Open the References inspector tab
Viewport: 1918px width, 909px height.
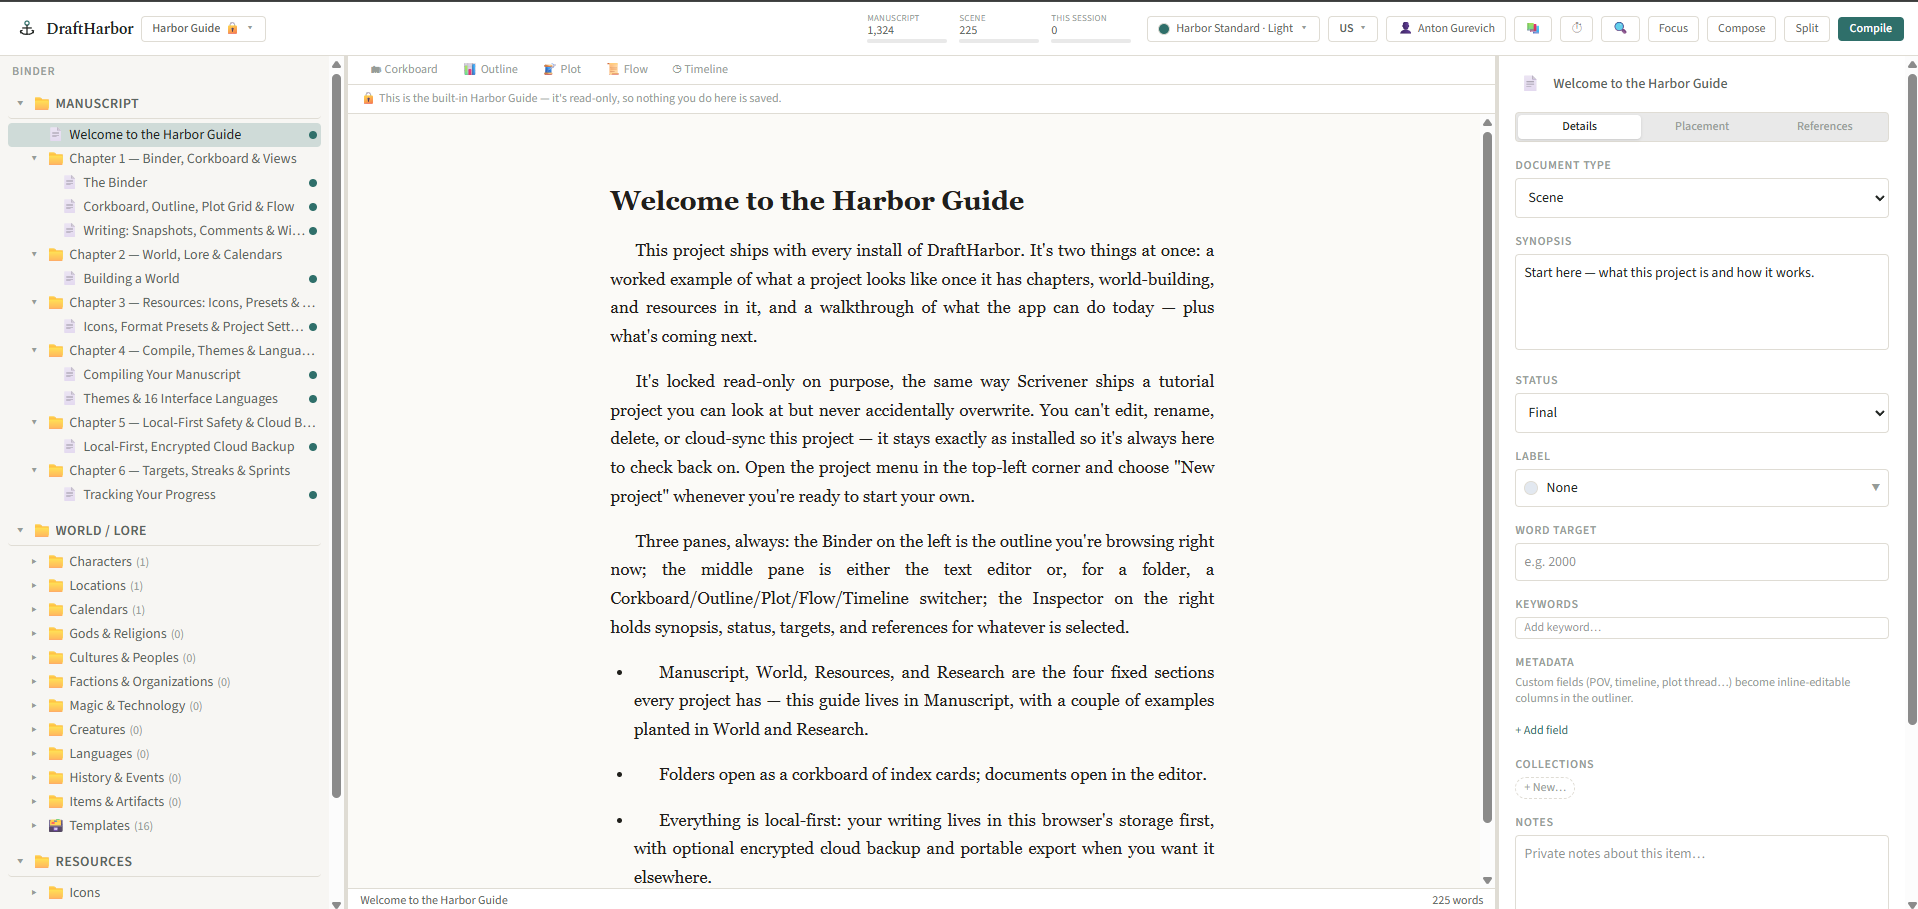coord(1824,126)
